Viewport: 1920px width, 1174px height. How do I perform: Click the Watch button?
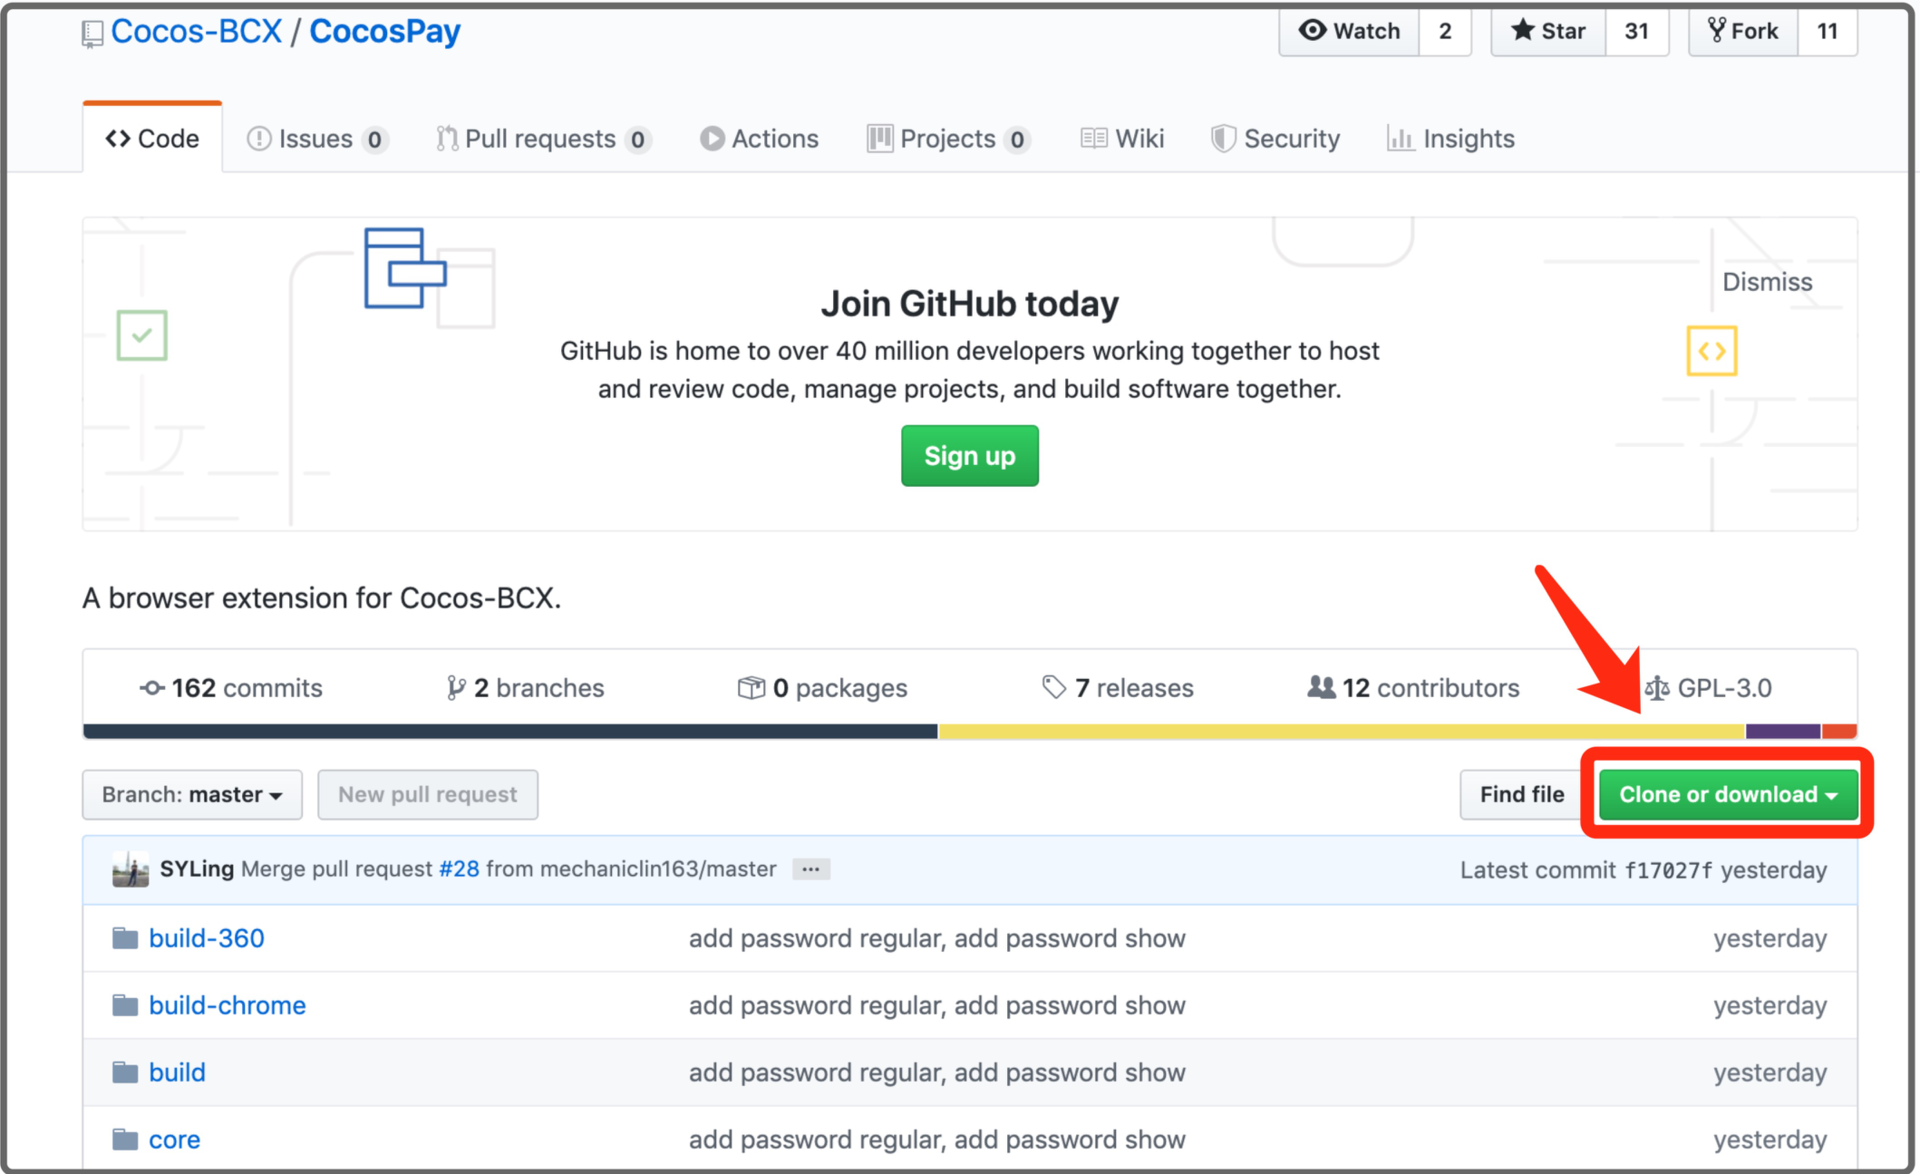(x=1349, y=31)
